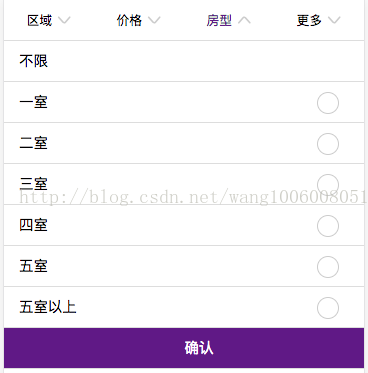The height and width of the screenshot is (373, 368).
Task: Choose the 一室 text label
Action: pyautogui.click(x=33, y=102)
